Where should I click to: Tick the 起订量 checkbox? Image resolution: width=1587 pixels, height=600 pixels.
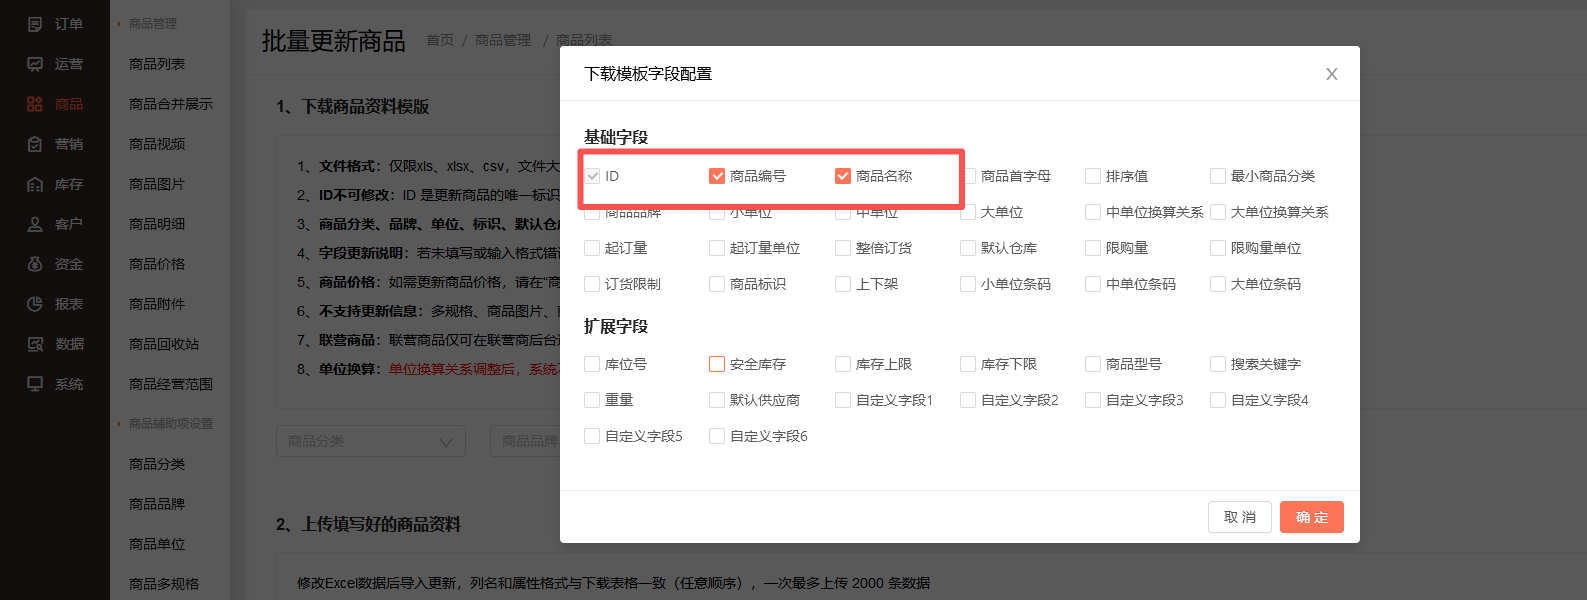click(592, 248)
